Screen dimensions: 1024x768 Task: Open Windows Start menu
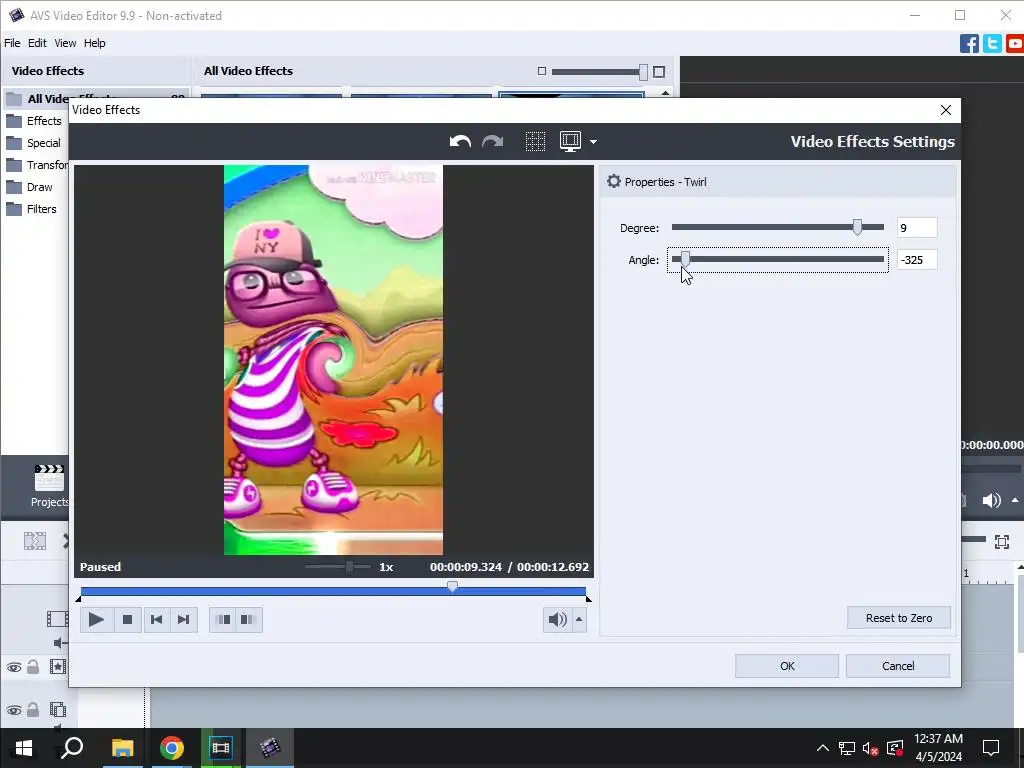pos(24,748)
